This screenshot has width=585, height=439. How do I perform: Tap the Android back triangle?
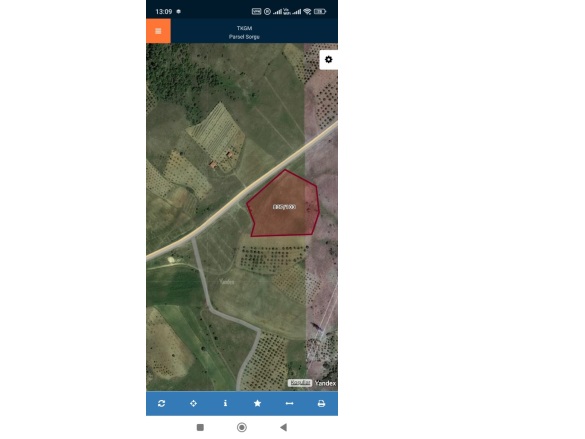[284, 427]
